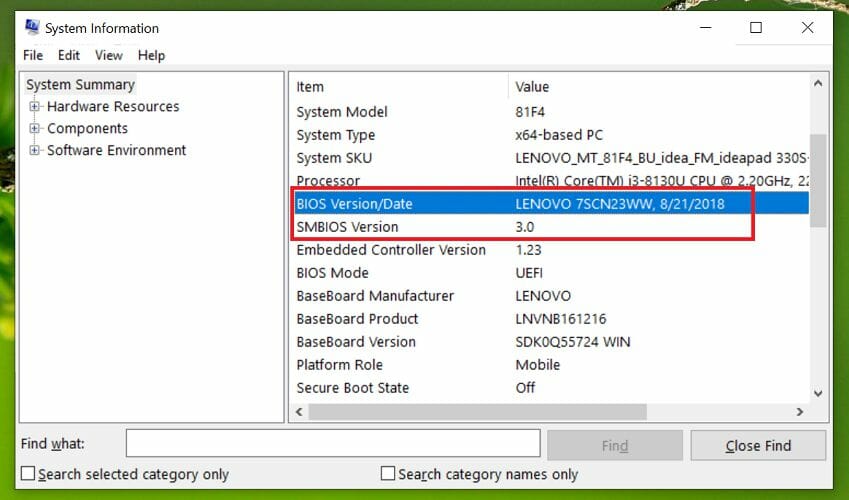The height and width of the screenshot is (500, 849).
Task: Select the Secure Boot State row
Action: click(550, 388)
